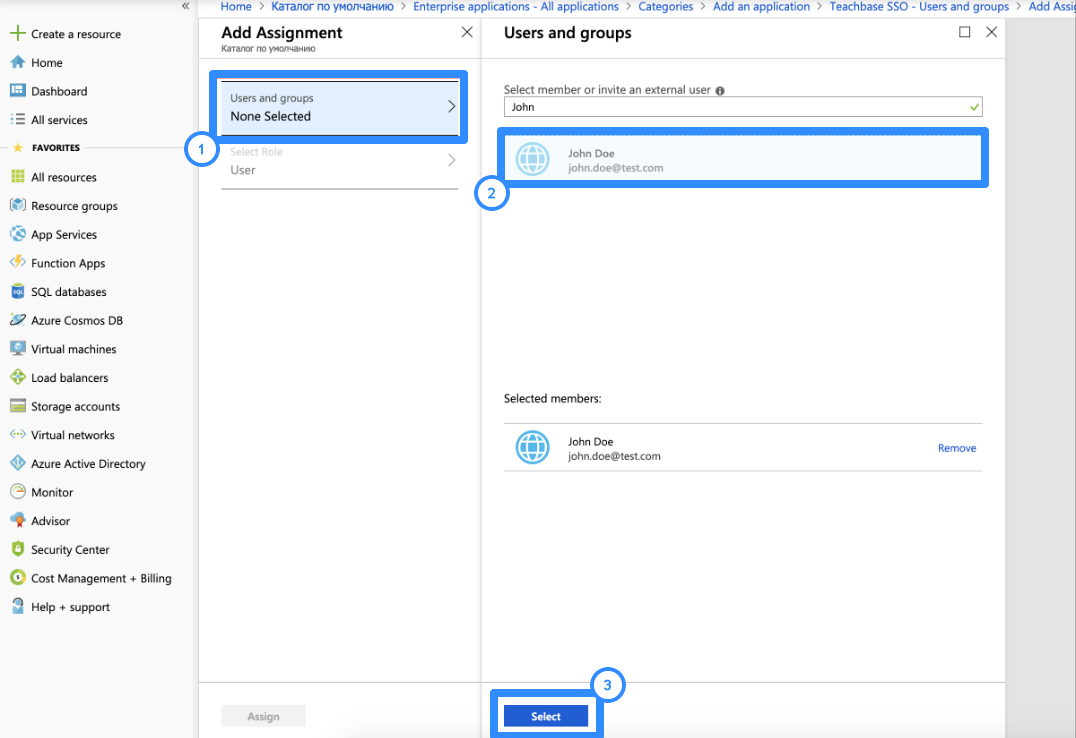1076x738 pixels.
Task: Collapse the left navigation sidebar
Action: pyautogui.click(x=186, y=8)
